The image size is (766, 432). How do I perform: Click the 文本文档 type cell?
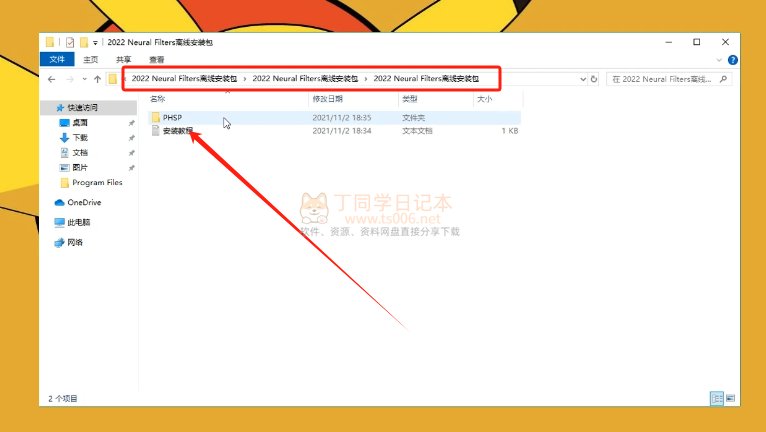417,131
